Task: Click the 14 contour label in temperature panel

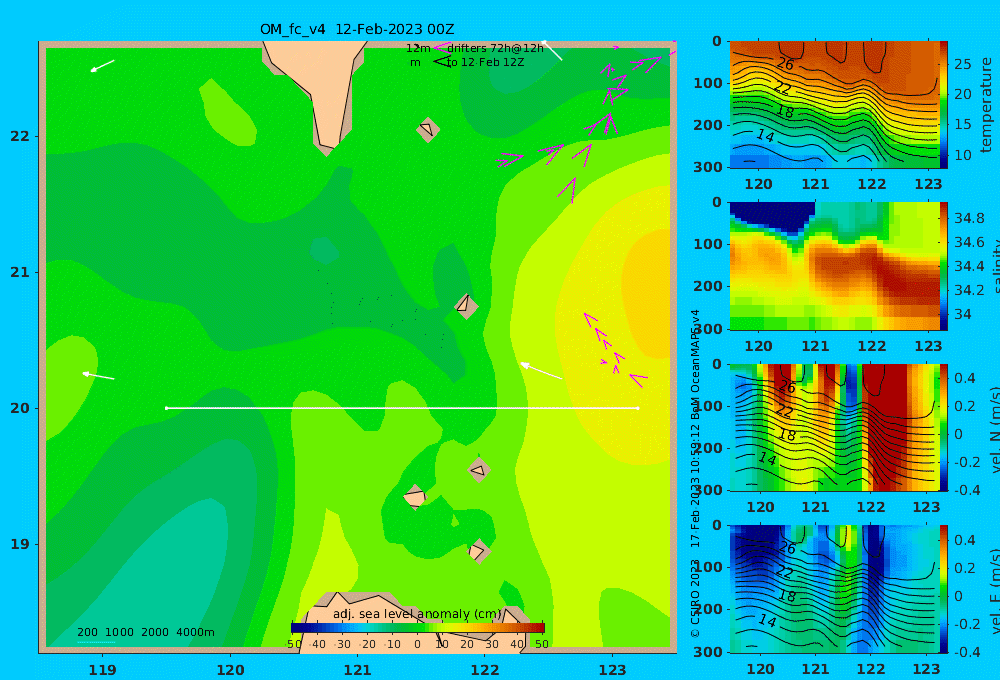Action: click(x=765, y=135)
